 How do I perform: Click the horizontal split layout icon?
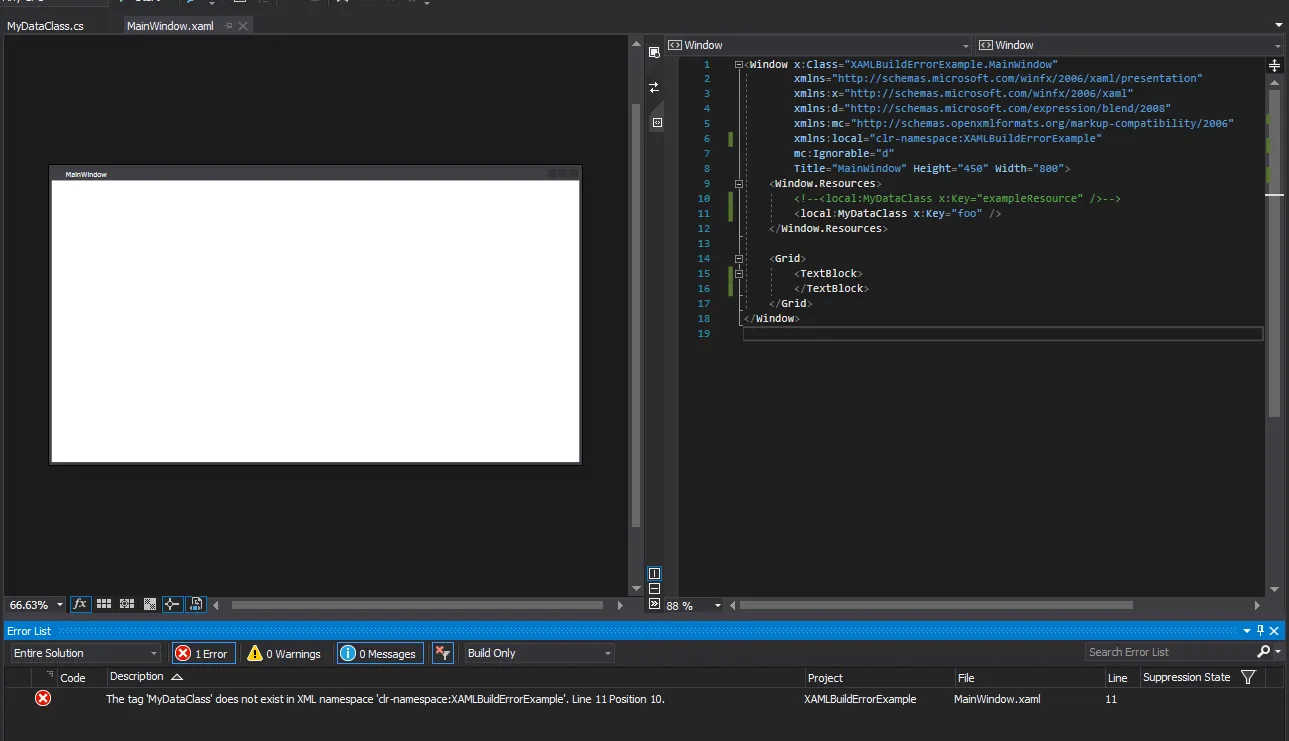point(654,589)
